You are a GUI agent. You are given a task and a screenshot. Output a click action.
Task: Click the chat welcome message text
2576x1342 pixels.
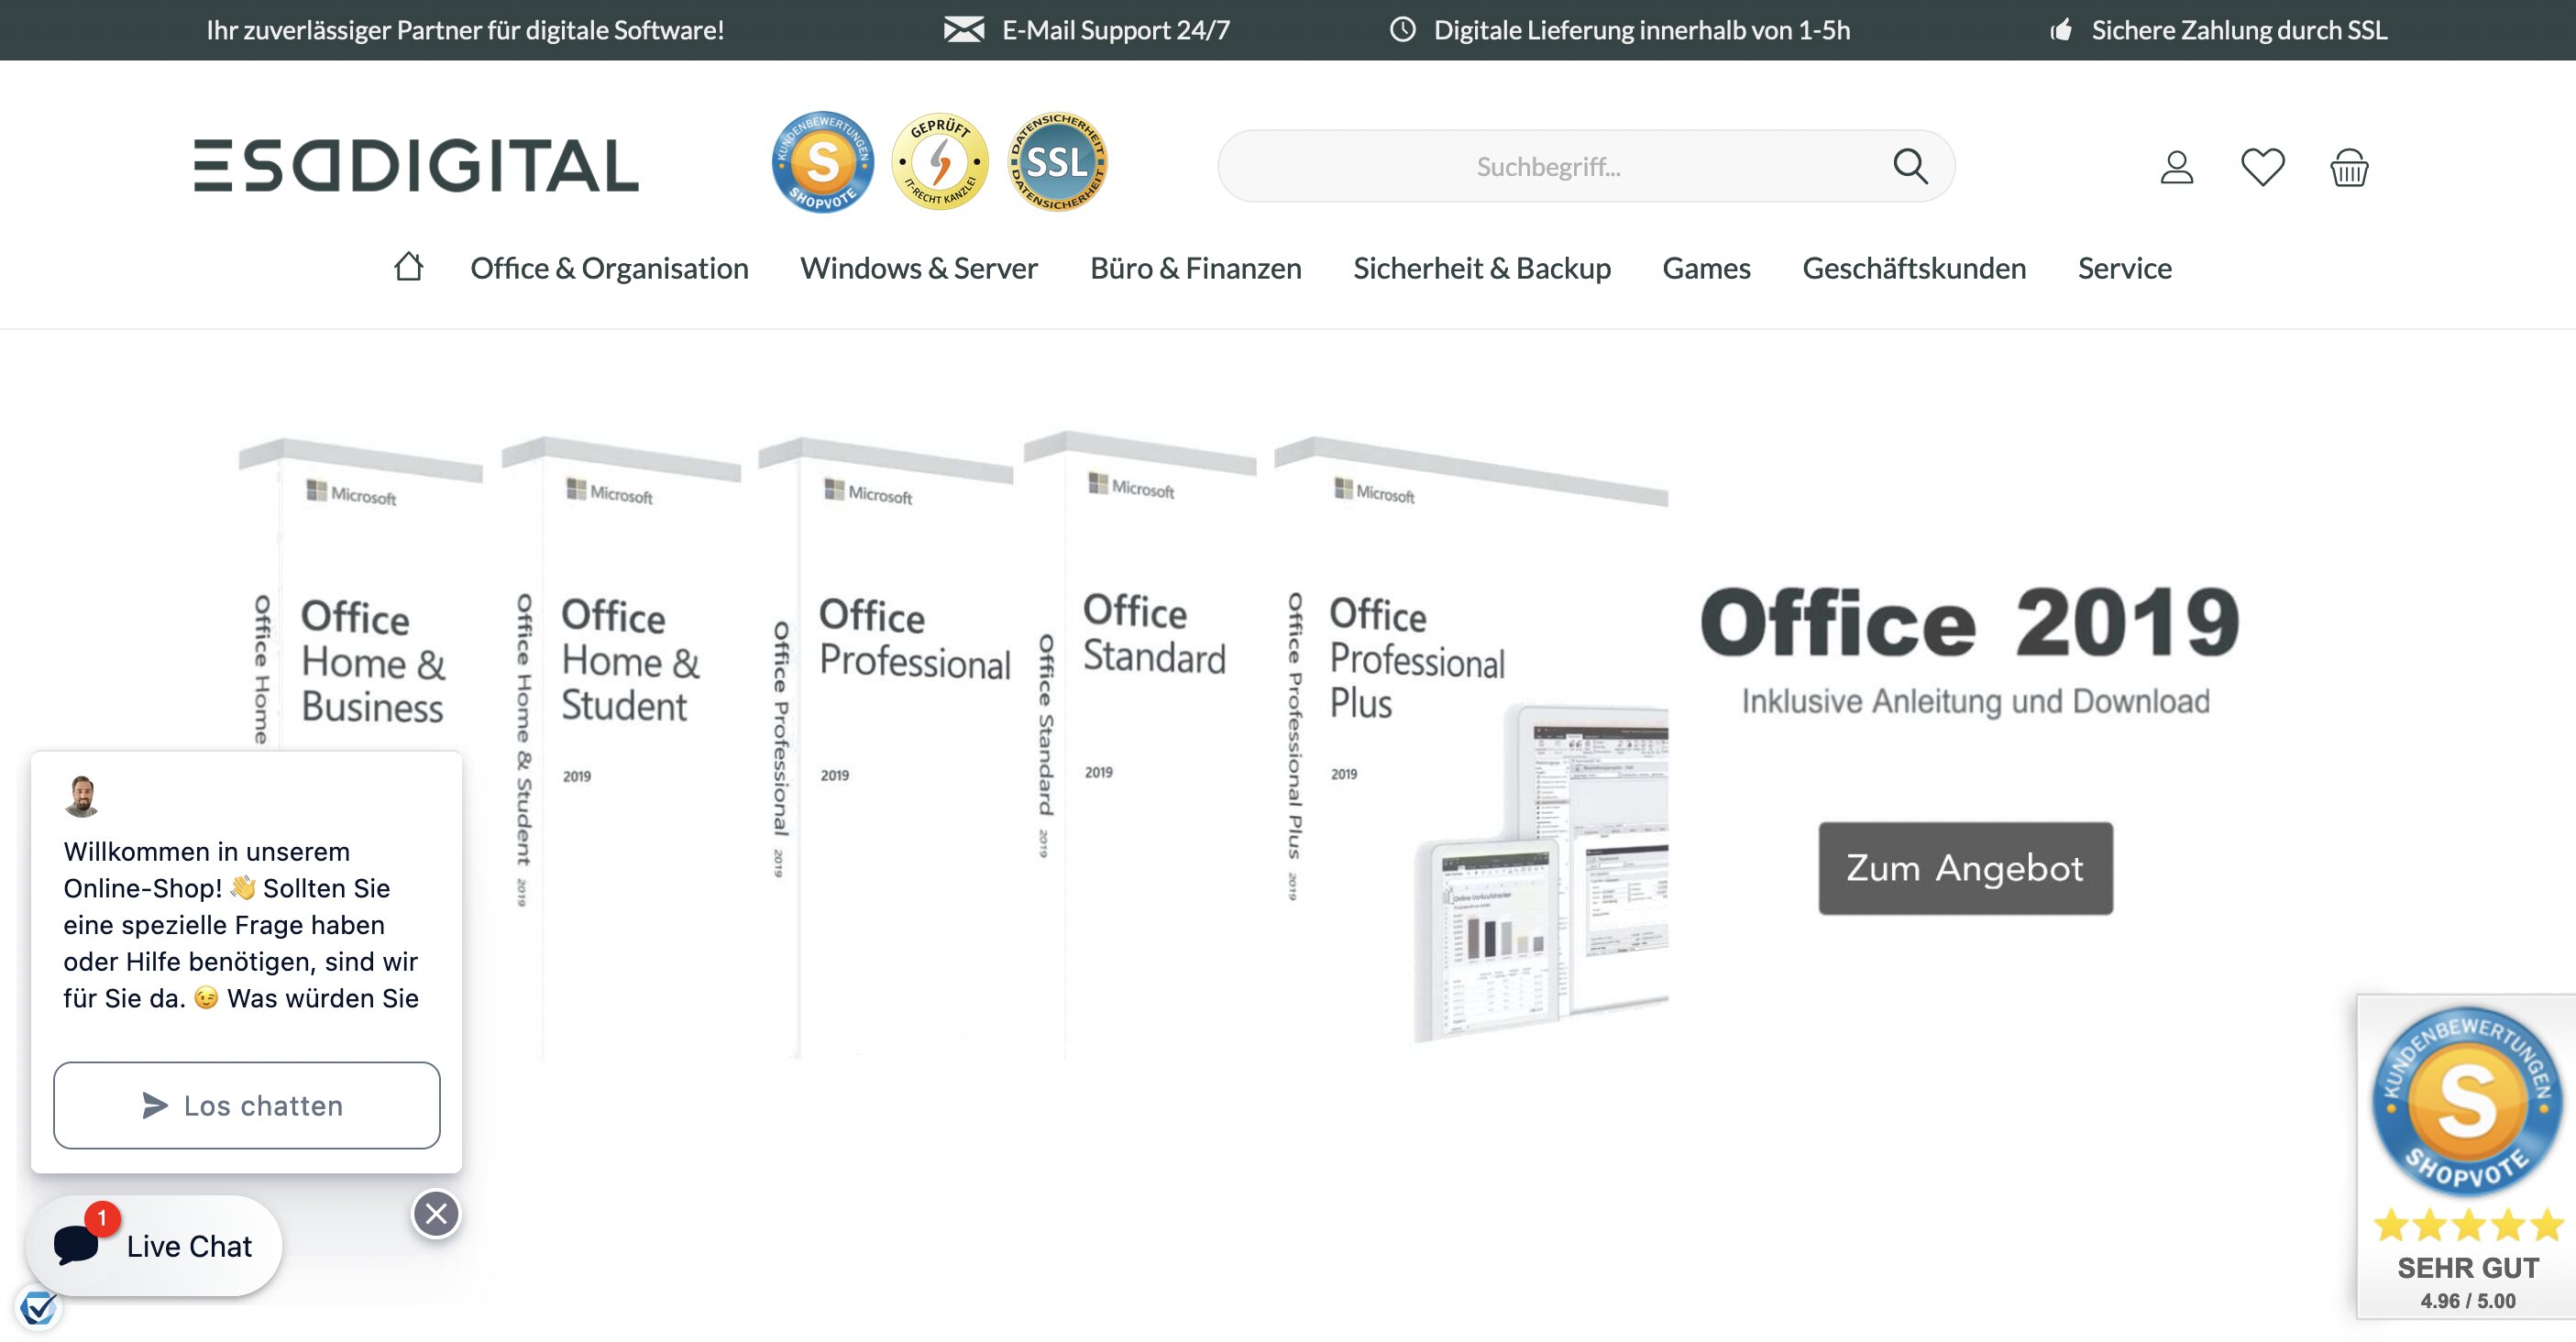click(x=241, y=925)
